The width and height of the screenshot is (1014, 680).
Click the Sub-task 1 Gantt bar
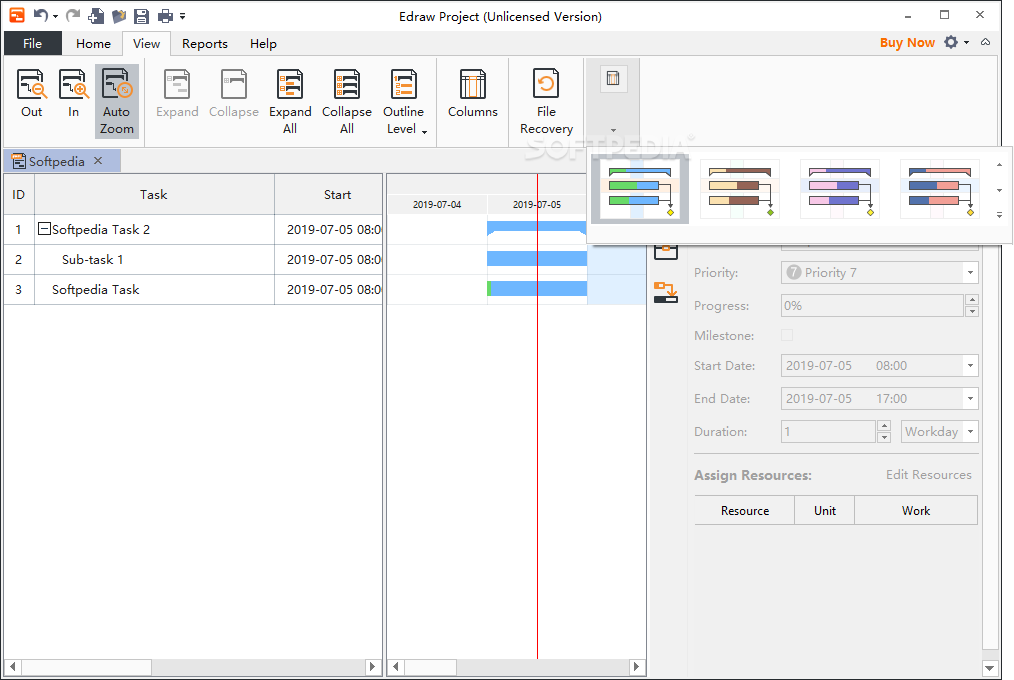tap(537, 259)
